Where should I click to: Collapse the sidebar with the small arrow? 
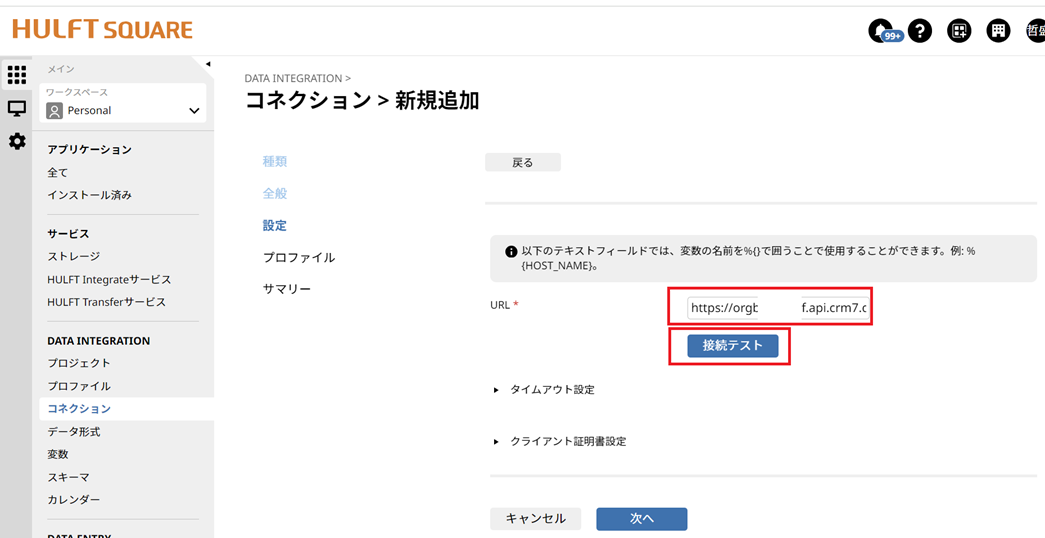tap(208, 65)
